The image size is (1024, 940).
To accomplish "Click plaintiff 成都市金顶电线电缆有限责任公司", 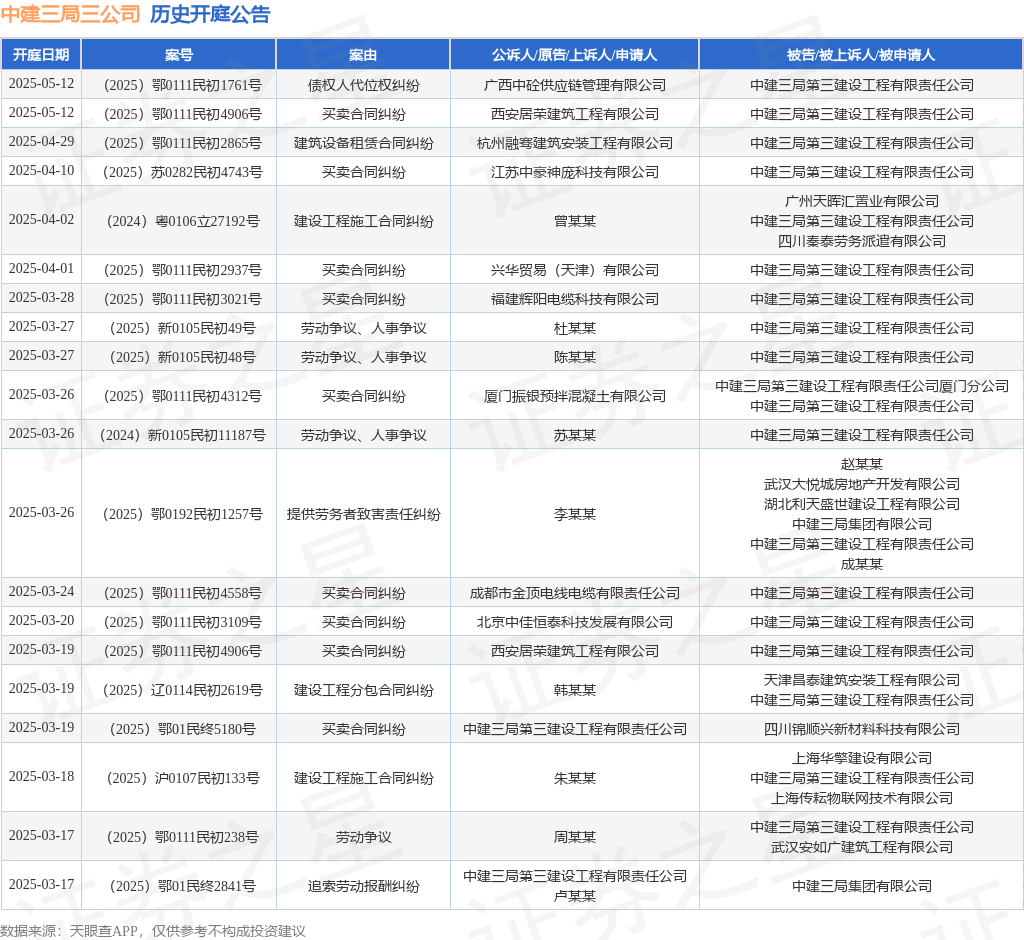I will coord(575,593).
